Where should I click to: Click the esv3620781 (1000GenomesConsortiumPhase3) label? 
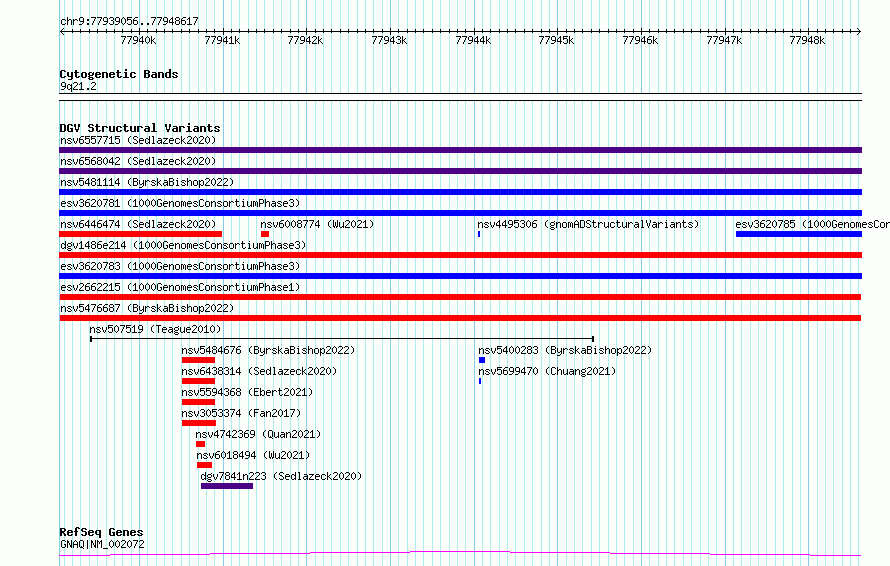180,203
